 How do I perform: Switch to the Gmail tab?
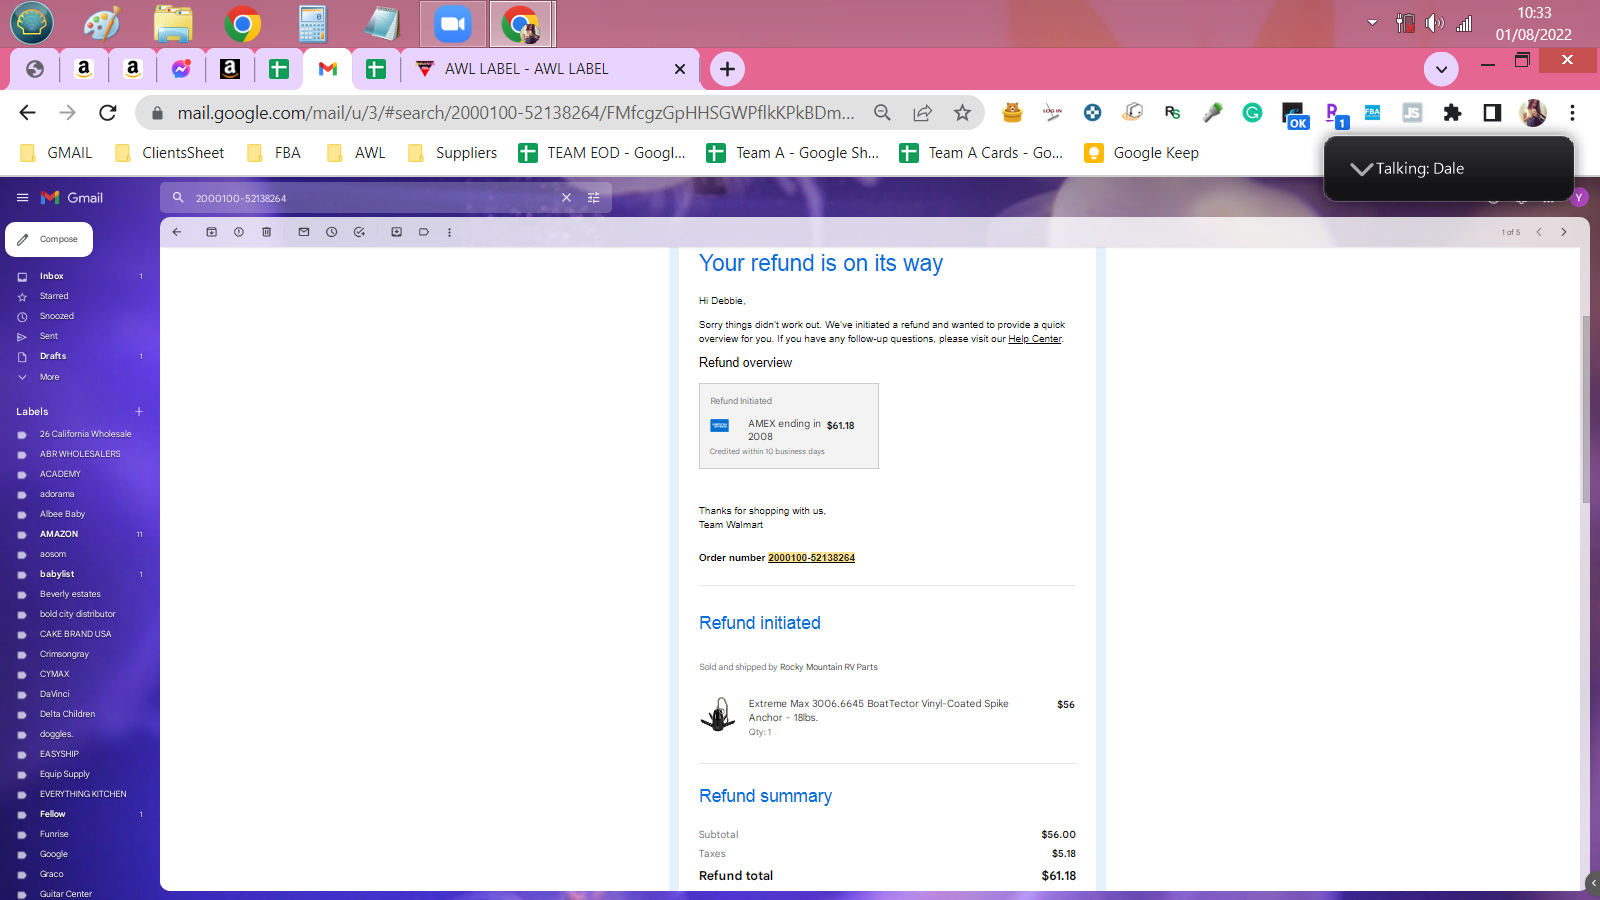click(x=328, y=69)
